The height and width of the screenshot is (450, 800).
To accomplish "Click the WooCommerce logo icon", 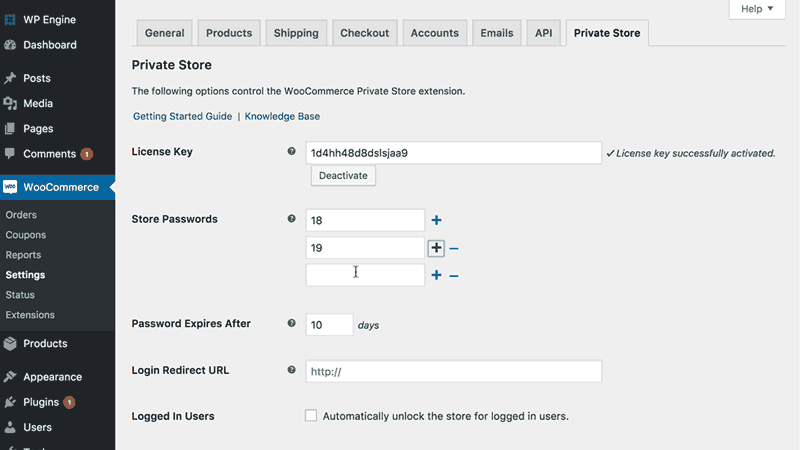I will click(x=10, y=187).
